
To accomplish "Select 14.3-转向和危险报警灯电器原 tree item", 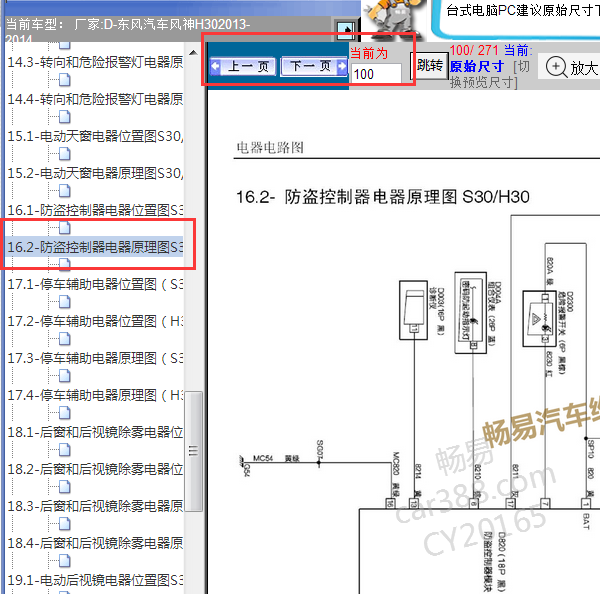I will tap(95, 62).
